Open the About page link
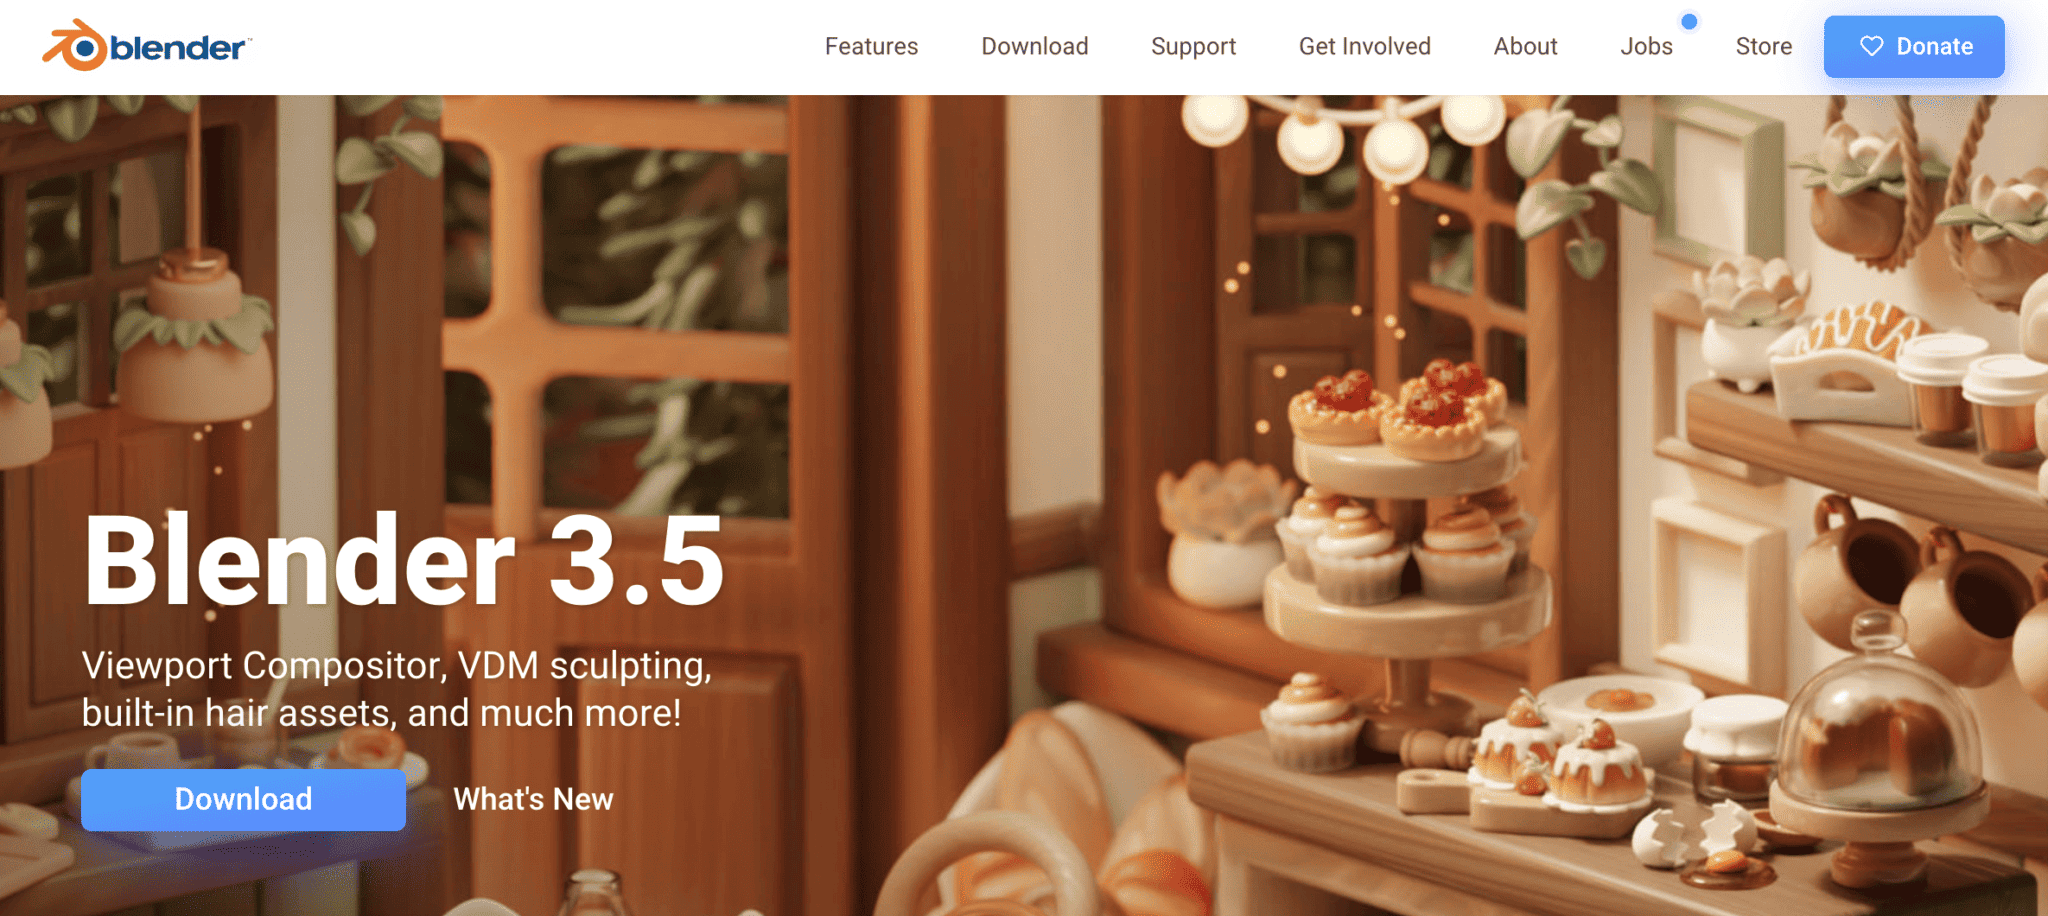Image resolution: width=2048 pixels, height=916 pixels. tap(1525, 46)
